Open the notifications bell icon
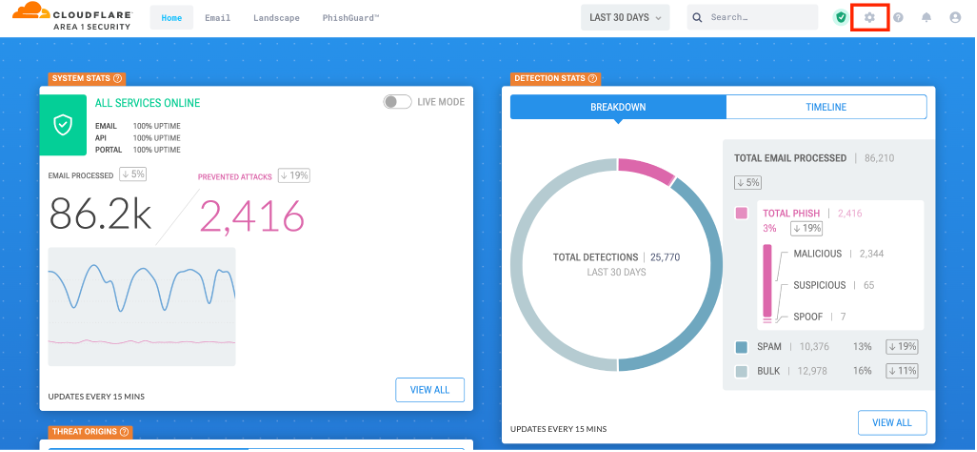The height and width of the screenshot is (452, 977). (926, 17)
